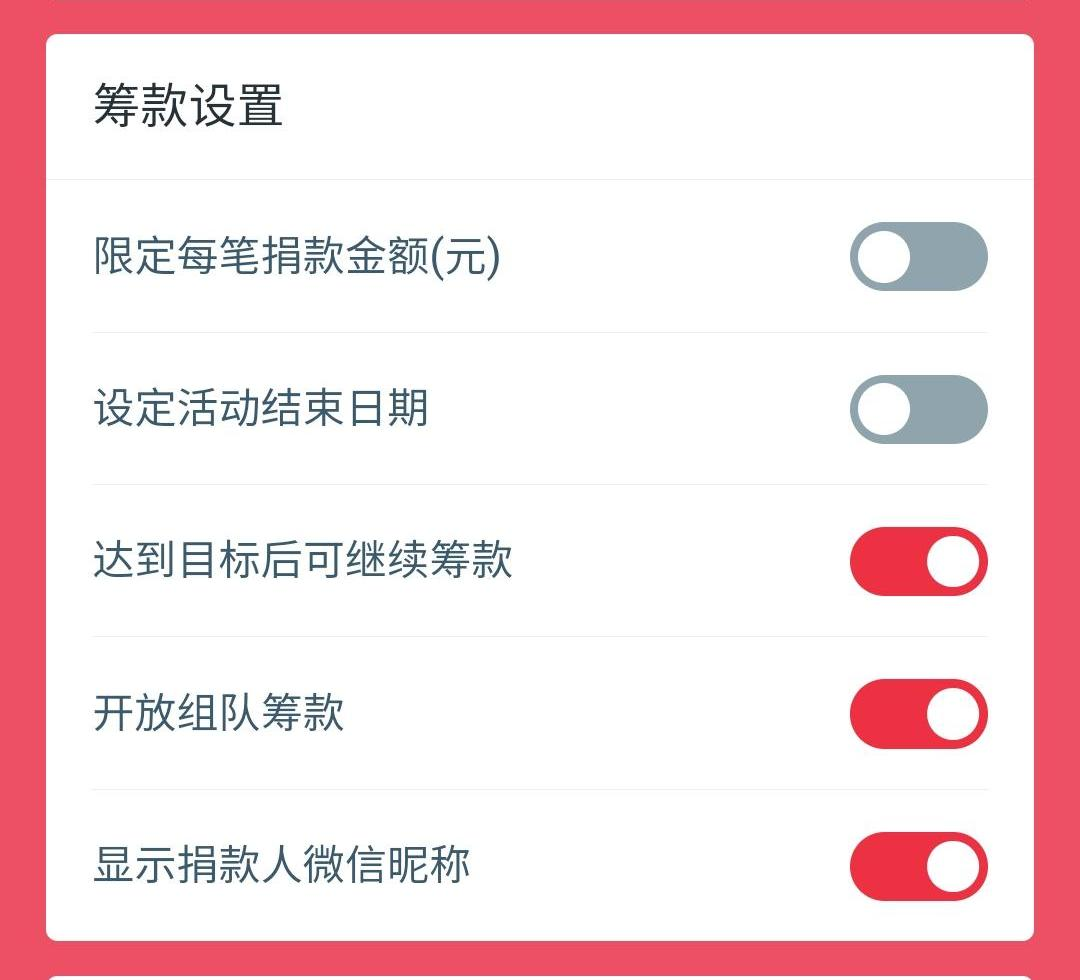Tap the white knob of 开放组队筹款 switch
Screen dimensions: 1080x980
pyautogui.click(x=952, y=714)
